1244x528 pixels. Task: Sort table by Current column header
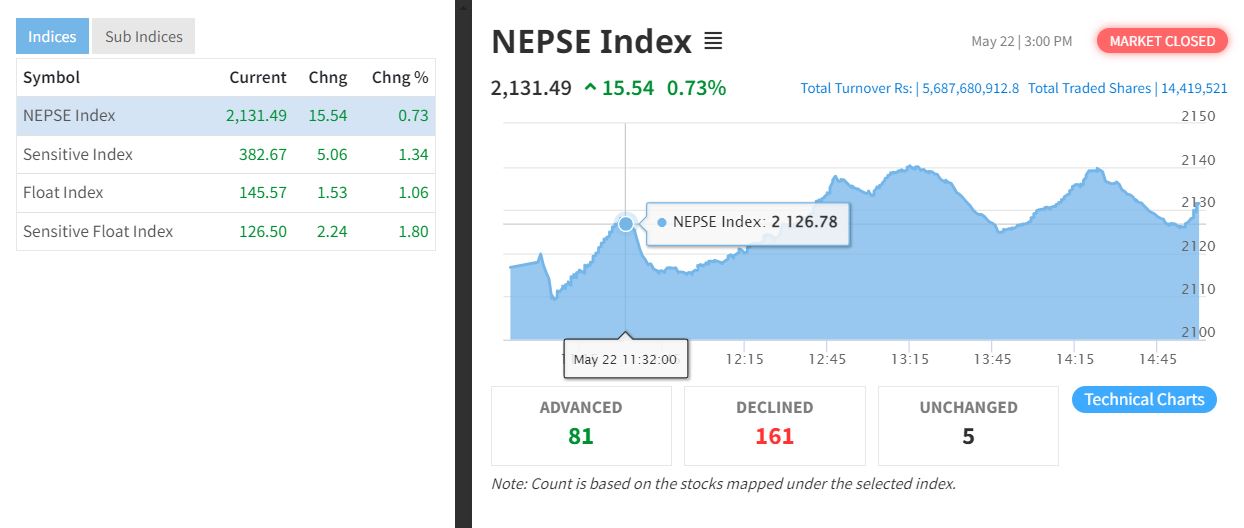257,77
